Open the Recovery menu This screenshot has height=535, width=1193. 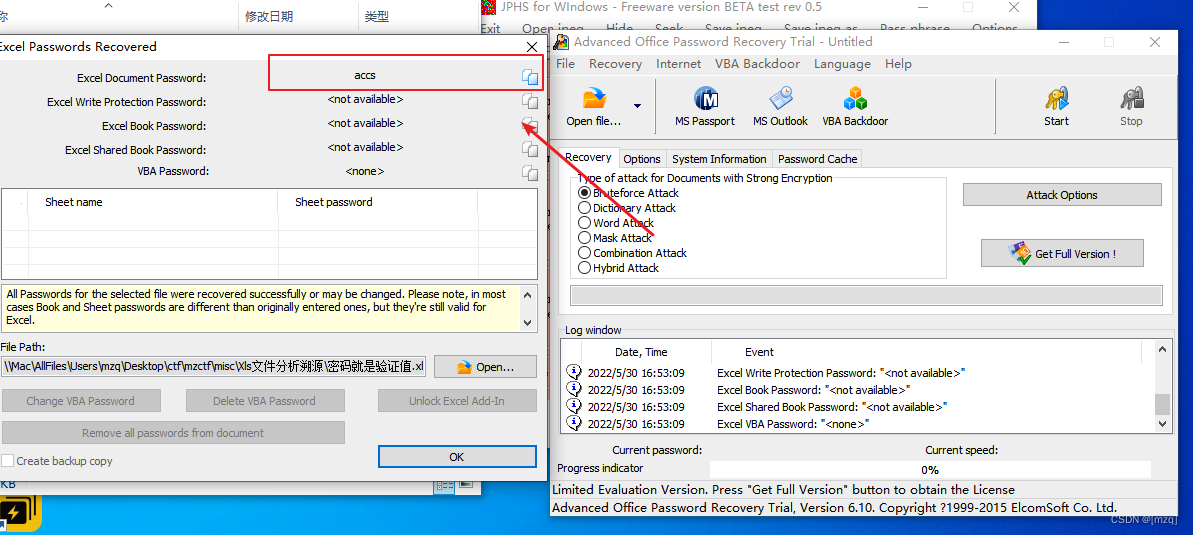coord(616,64)
